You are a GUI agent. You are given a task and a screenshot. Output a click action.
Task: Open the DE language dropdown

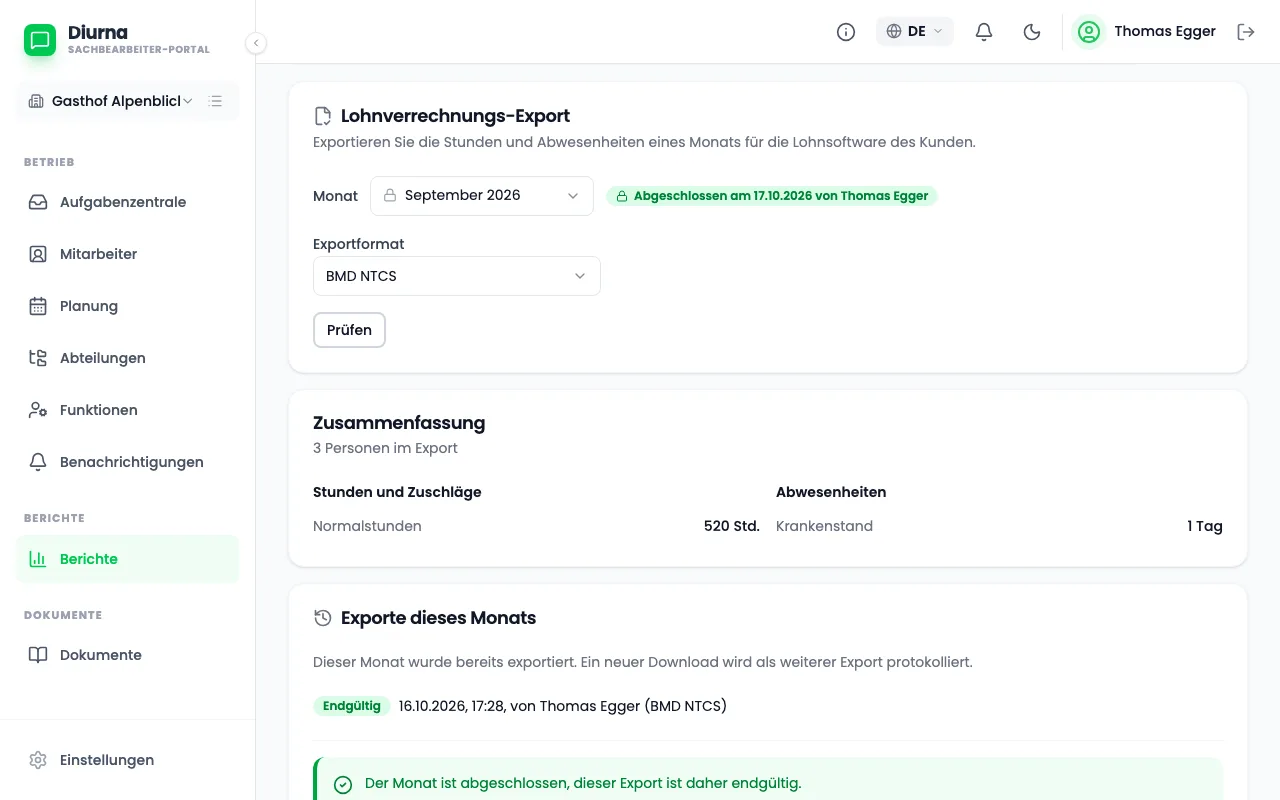[915, 32]
